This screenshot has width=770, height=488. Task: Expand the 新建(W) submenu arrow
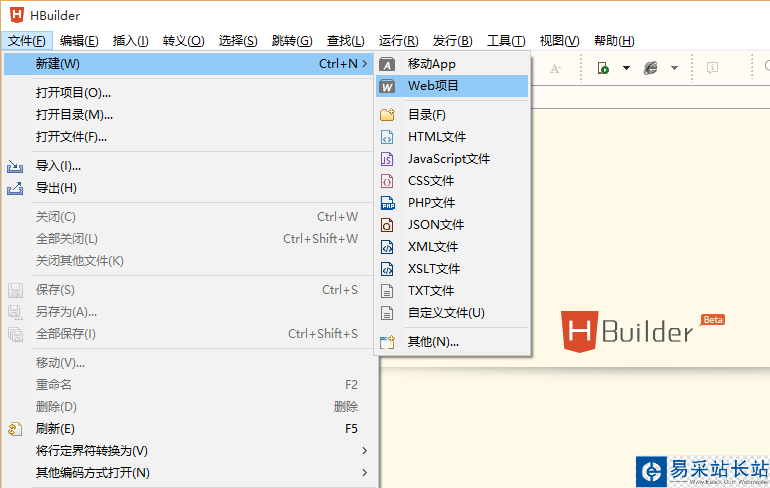coord(364,64)
